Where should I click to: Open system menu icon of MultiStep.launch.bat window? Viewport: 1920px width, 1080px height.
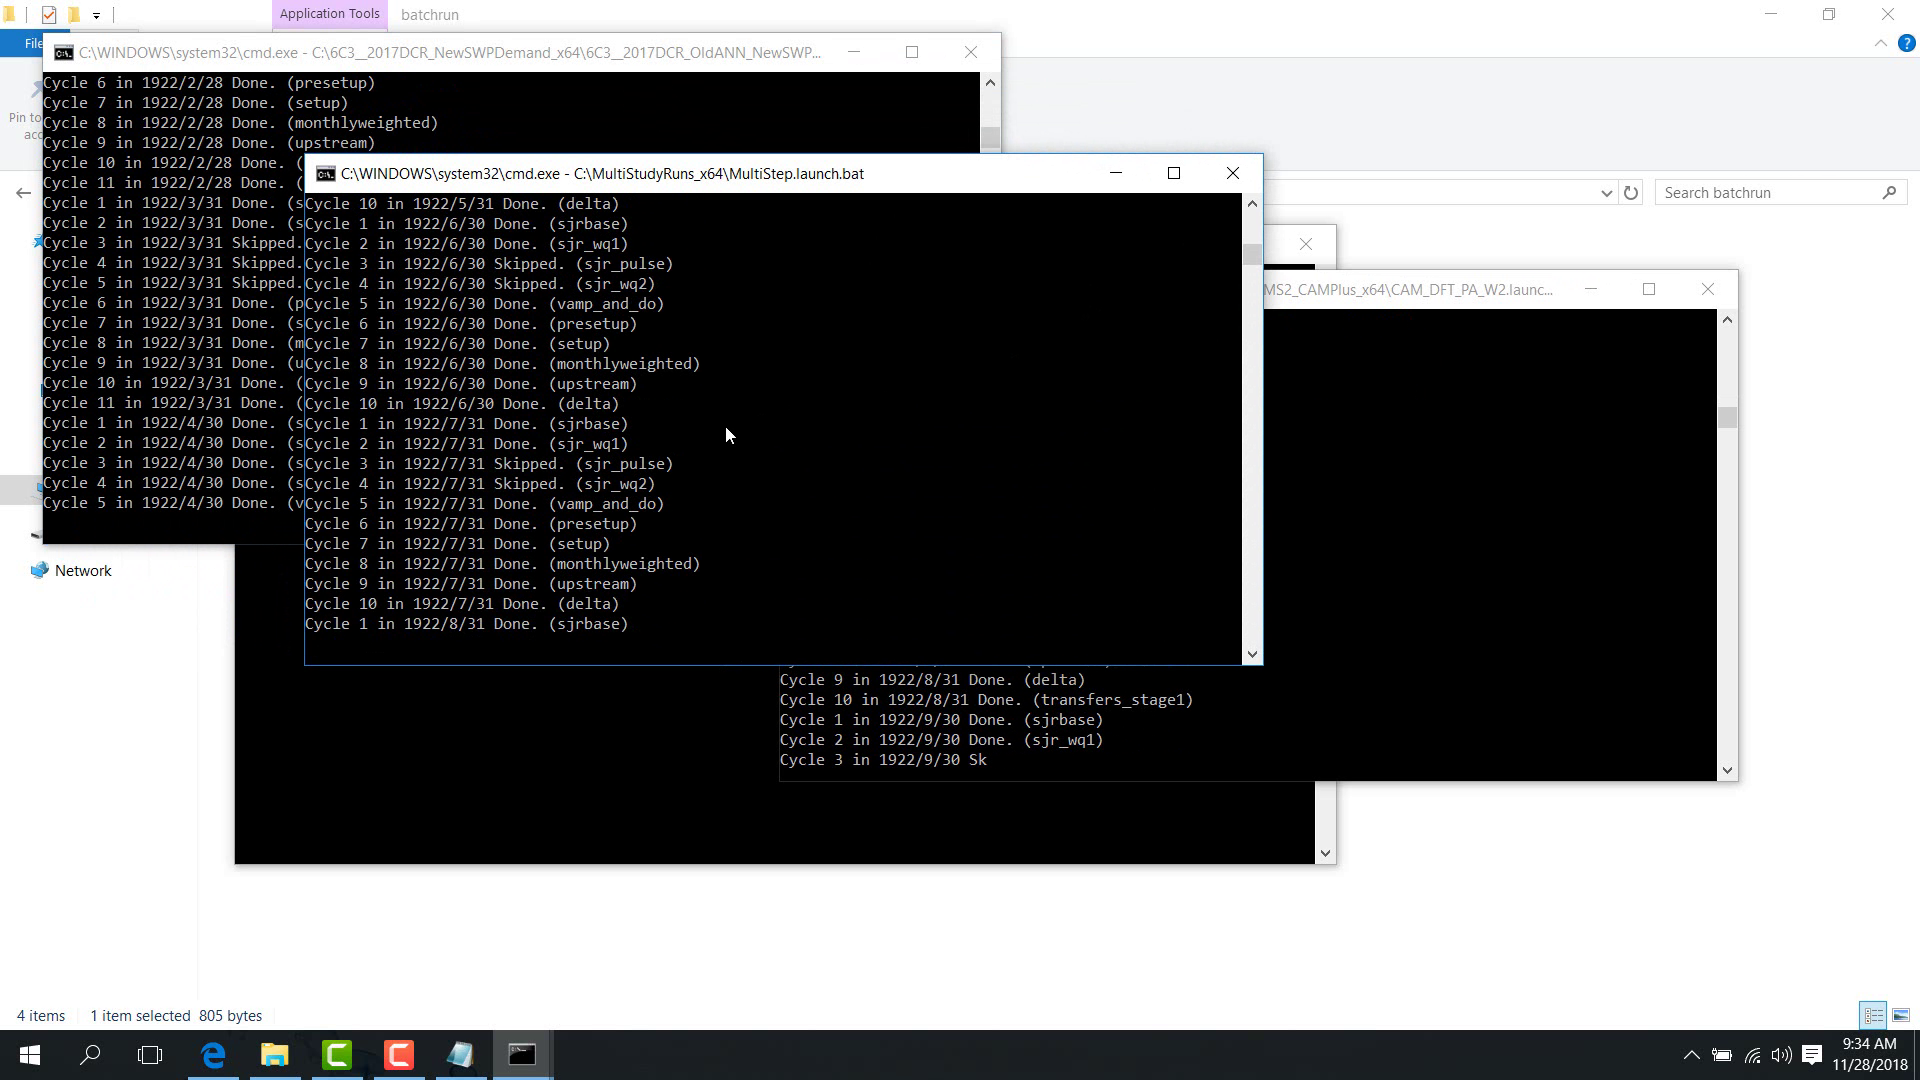tap(325, 174)
